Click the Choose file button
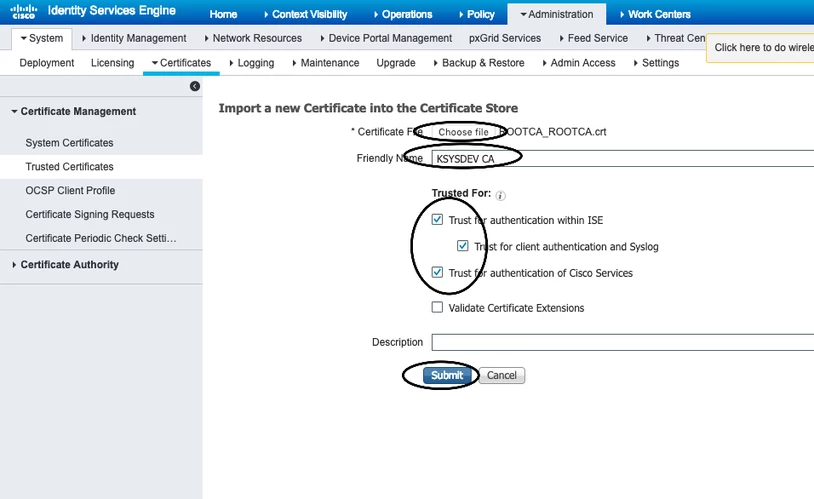The width and height of the screenshot is (814, 499). pos(463,132)
